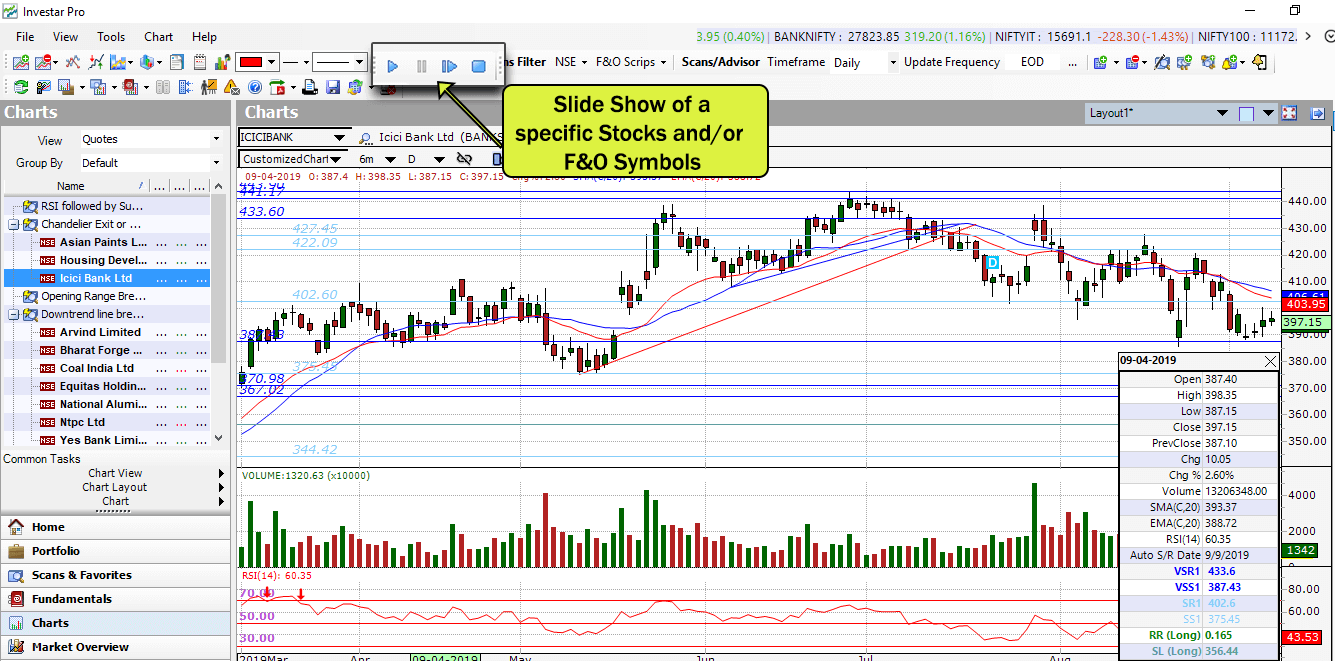
Task: Start the stock slide show playback
Action: pos(392,65)
